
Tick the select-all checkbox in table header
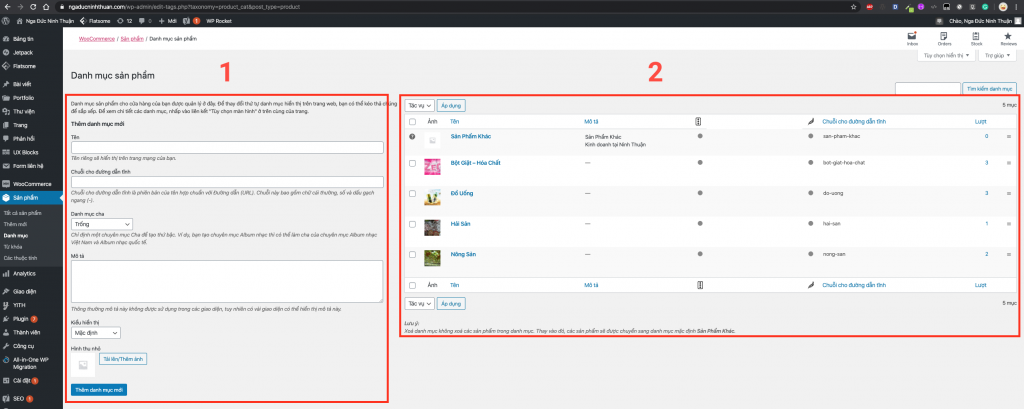coord(412,122)
